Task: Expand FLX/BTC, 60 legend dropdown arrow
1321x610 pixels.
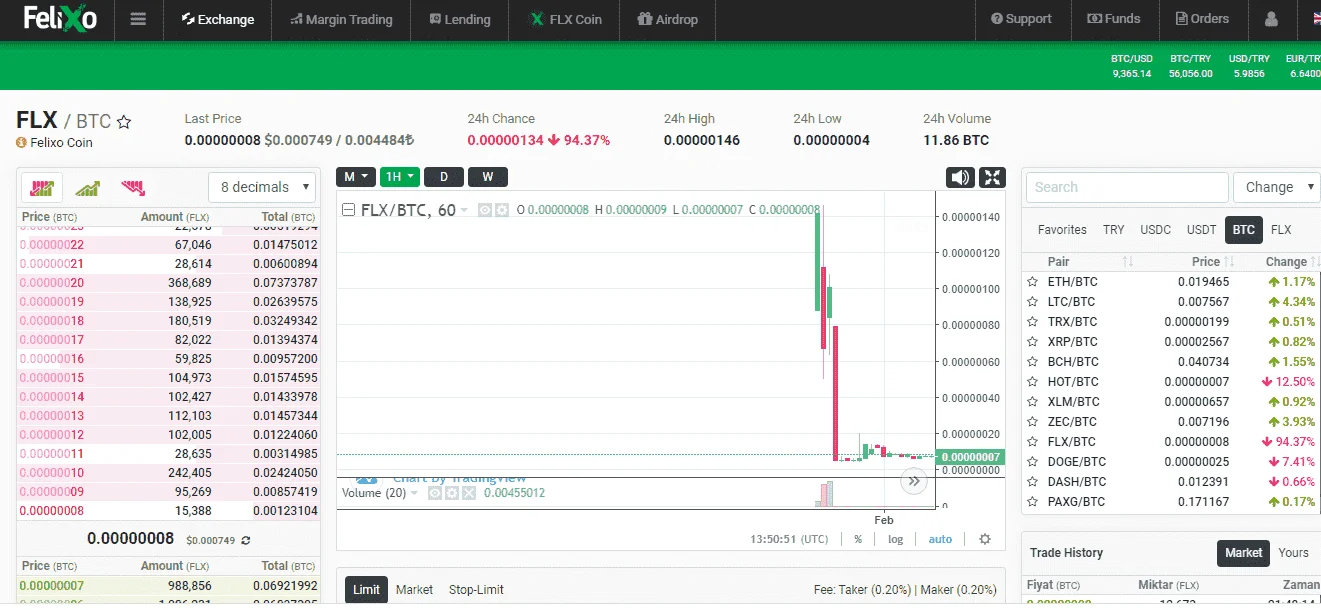Action: point(464,211)
